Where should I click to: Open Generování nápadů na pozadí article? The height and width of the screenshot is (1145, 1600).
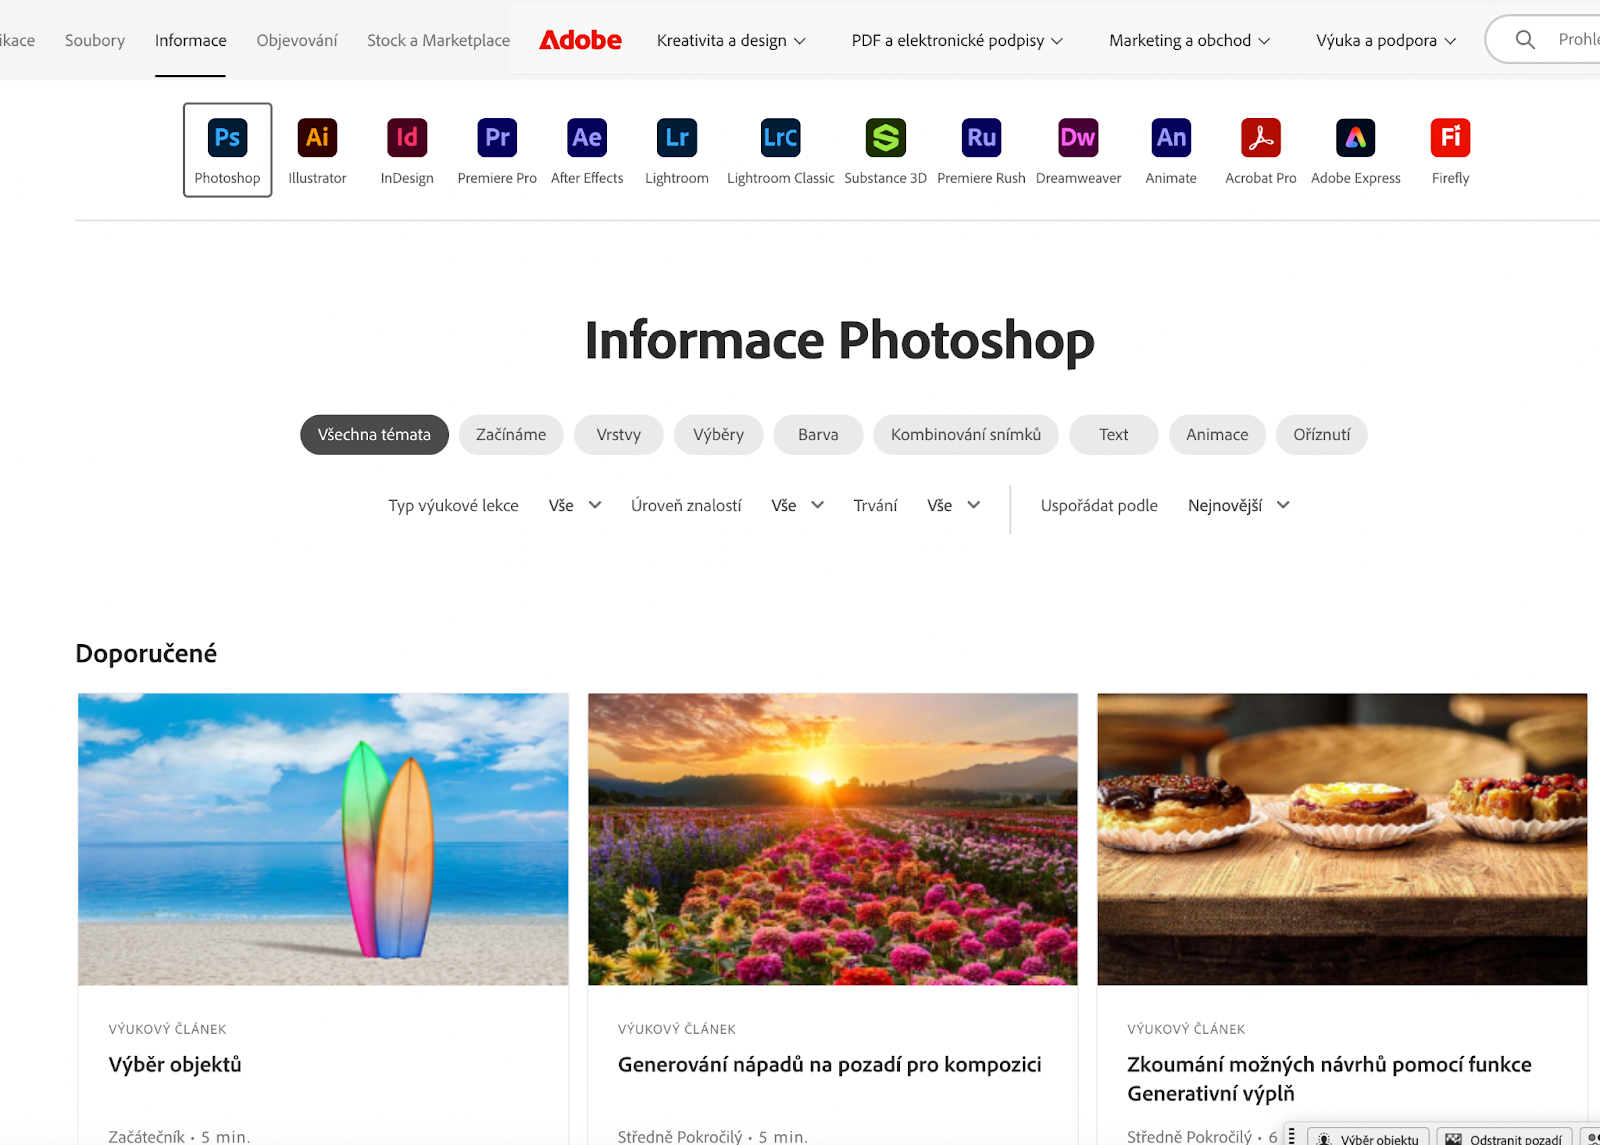point(830,1065)
